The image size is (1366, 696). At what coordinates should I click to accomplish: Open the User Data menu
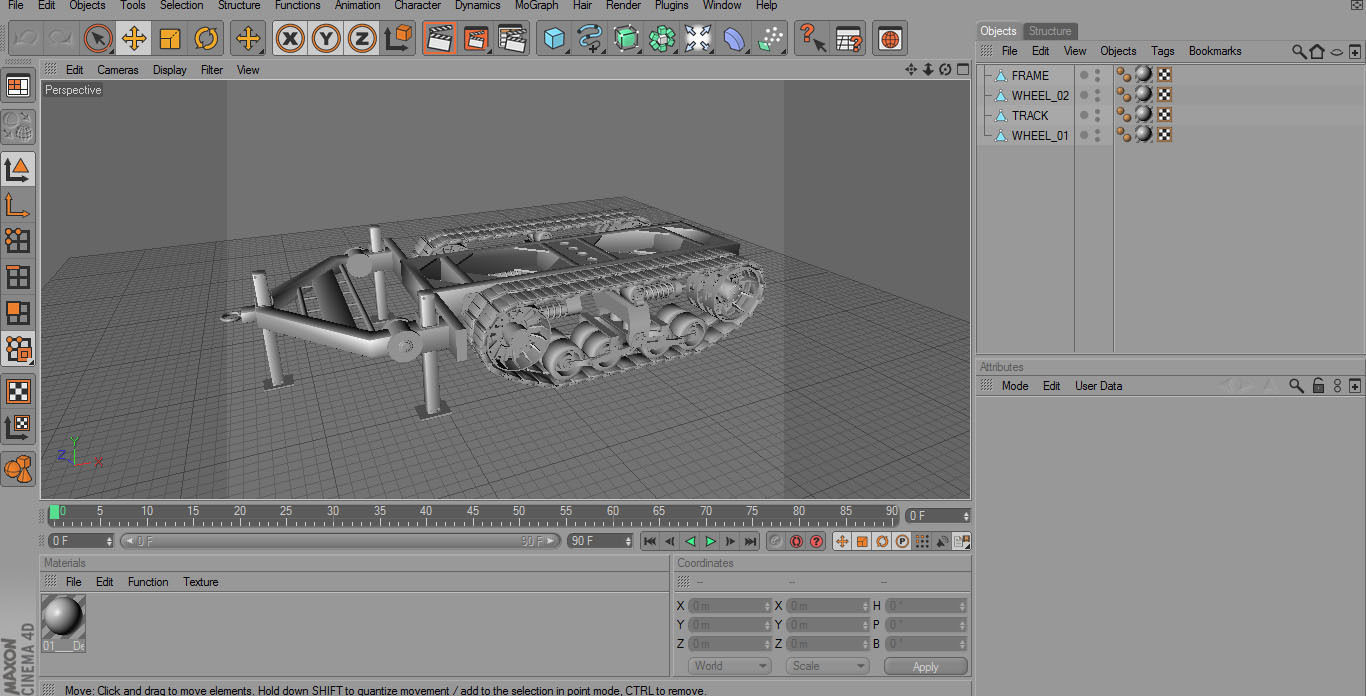1098,386
